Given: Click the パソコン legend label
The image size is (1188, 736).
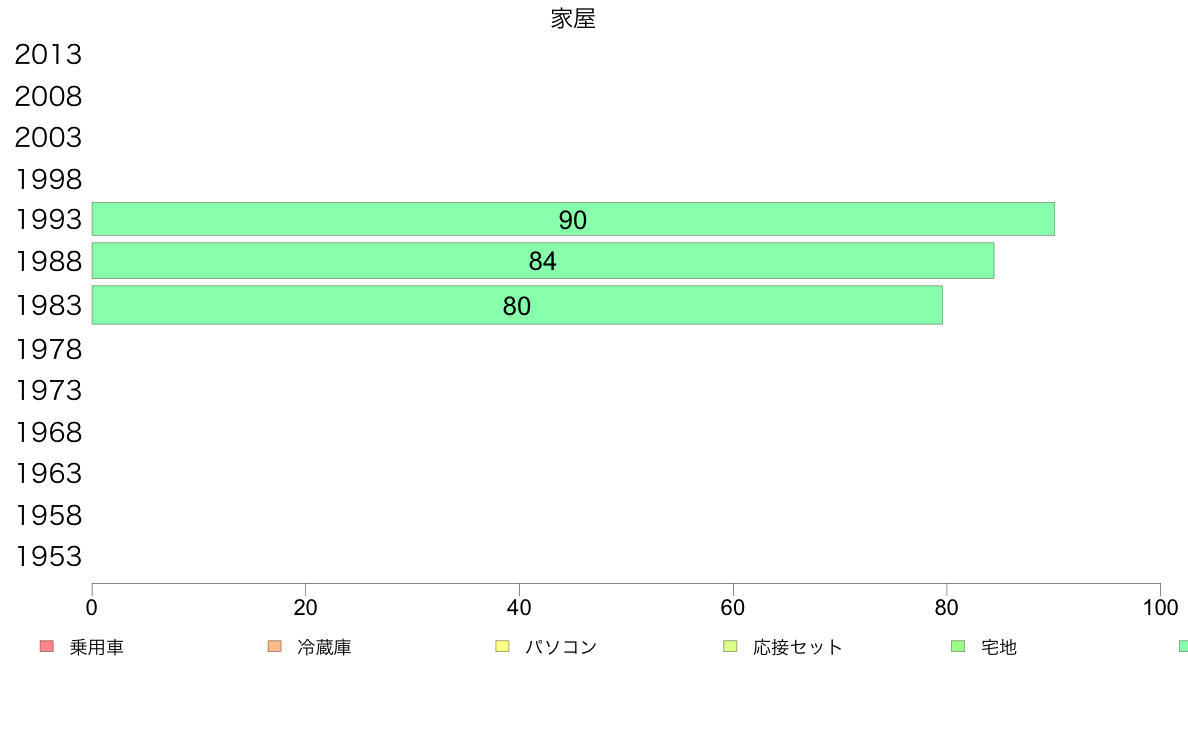Looking at the screenshot, I should pos(561,647).
